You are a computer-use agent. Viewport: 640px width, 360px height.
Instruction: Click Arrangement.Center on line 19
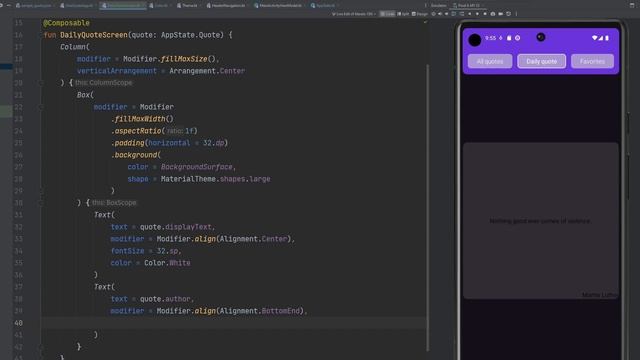207,71
